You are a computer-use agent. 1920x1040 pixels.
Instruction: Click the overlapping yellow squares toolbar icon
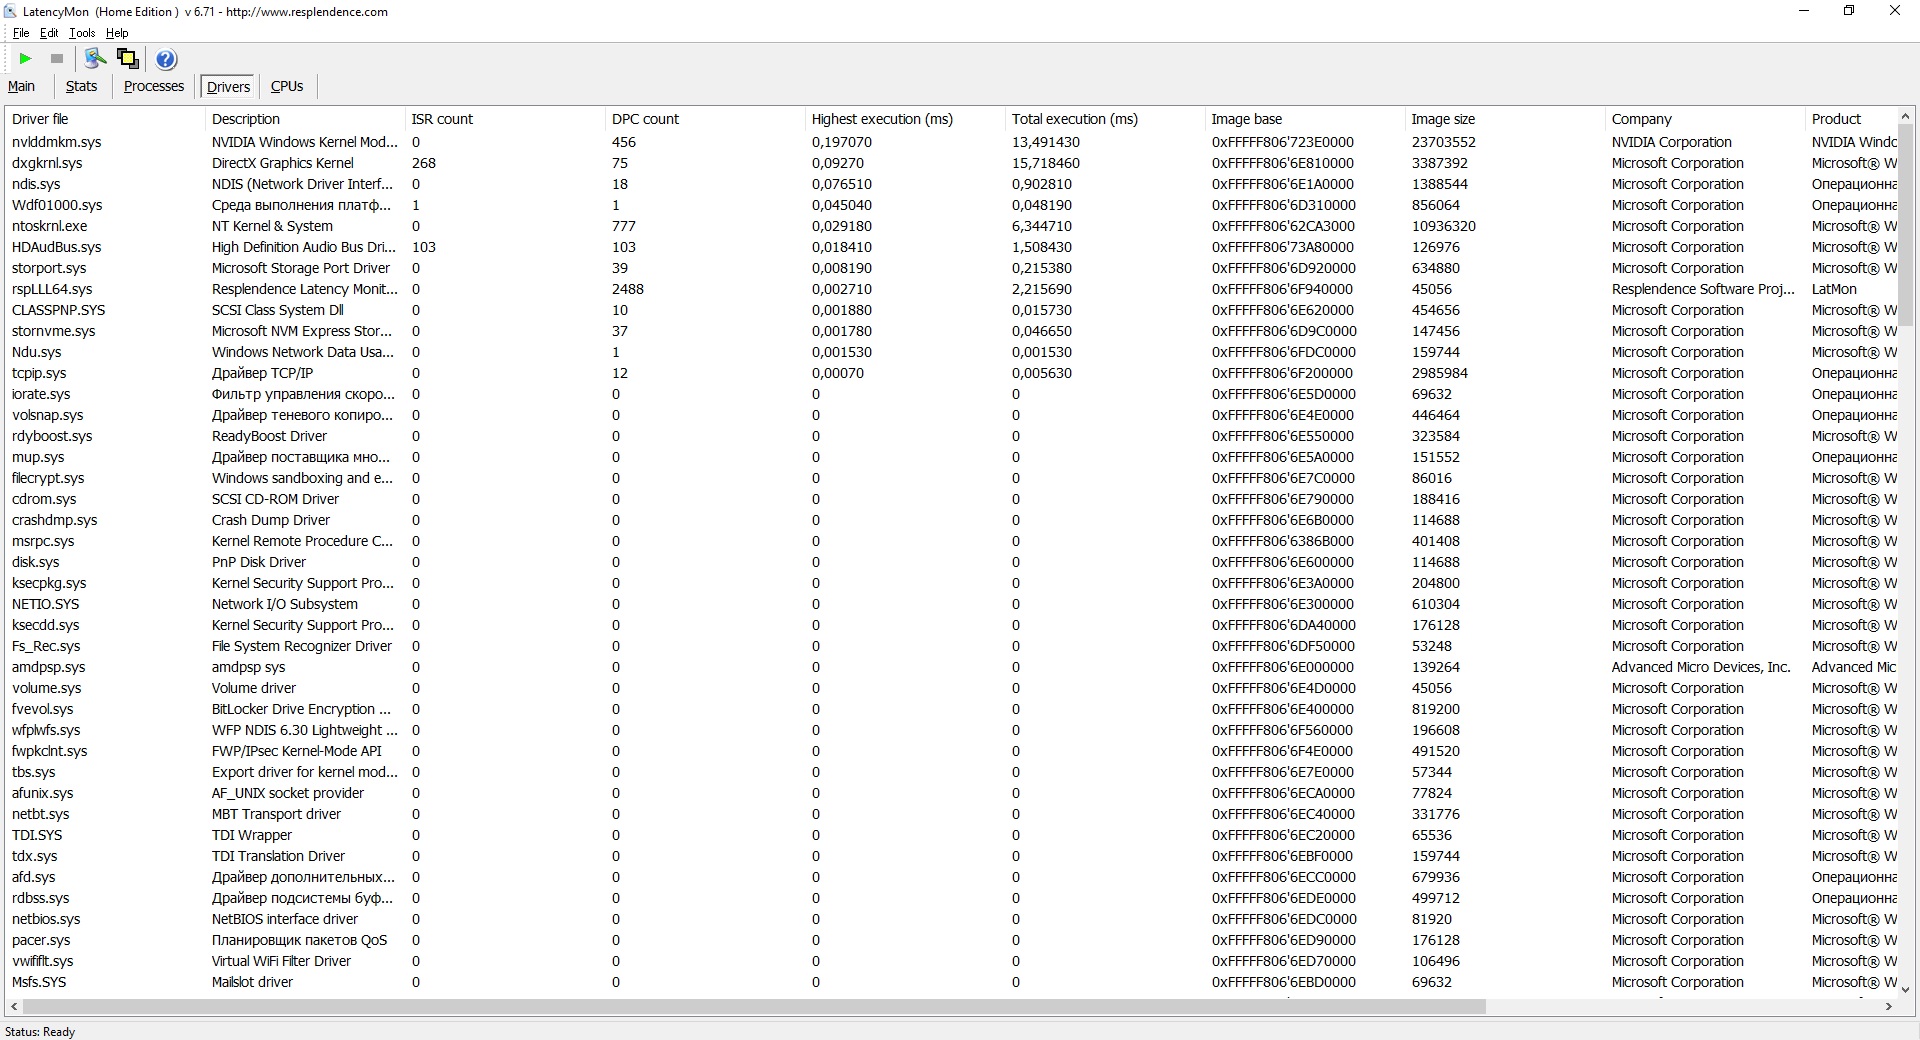[128, 59]
